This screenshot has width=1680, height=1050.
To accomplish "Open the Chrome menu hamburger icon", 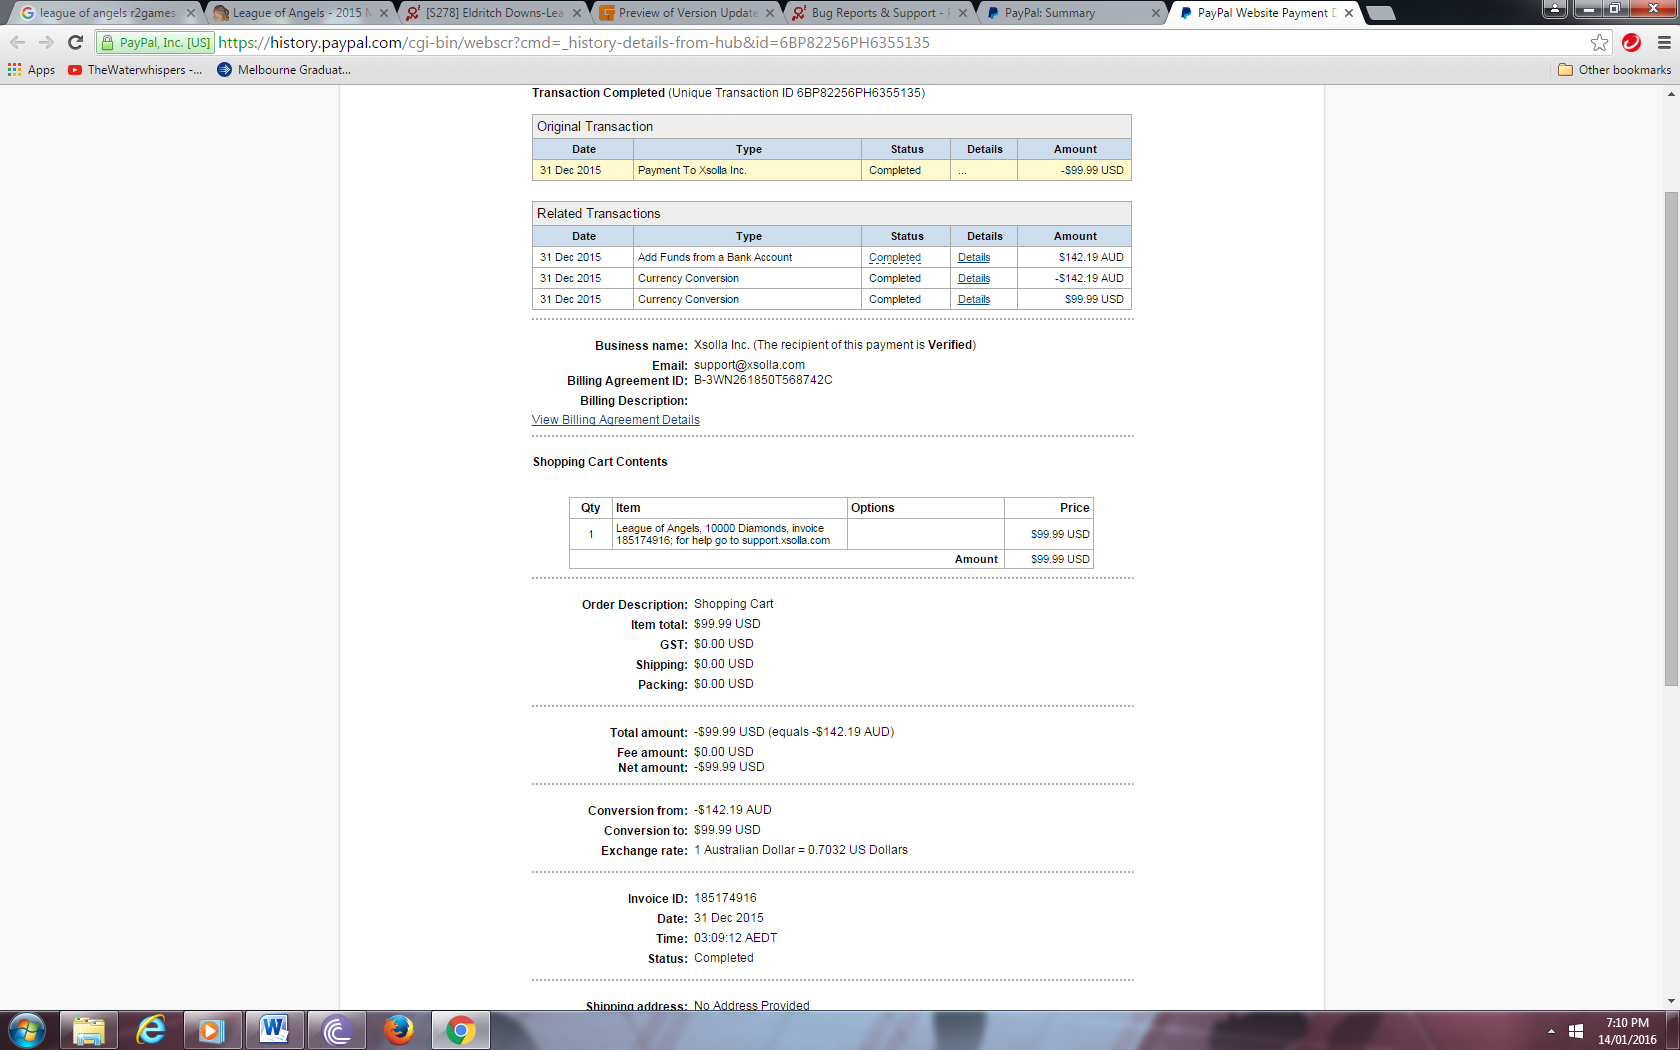I will point(1664,42).
